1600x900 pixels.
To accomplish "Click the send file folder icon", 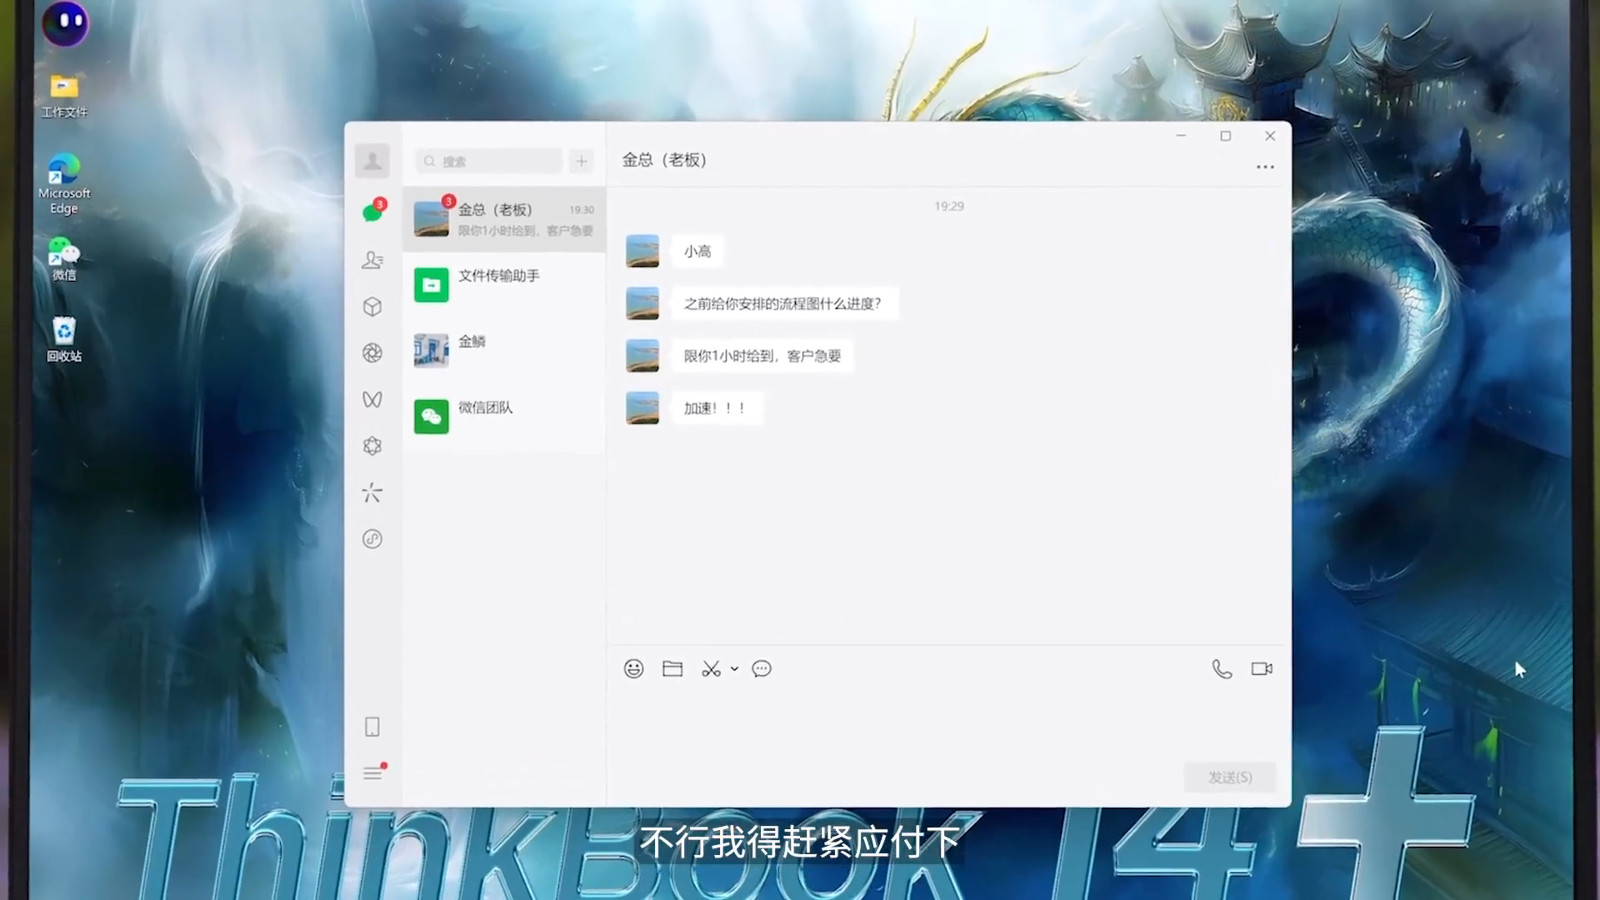I will pos(673,669).
